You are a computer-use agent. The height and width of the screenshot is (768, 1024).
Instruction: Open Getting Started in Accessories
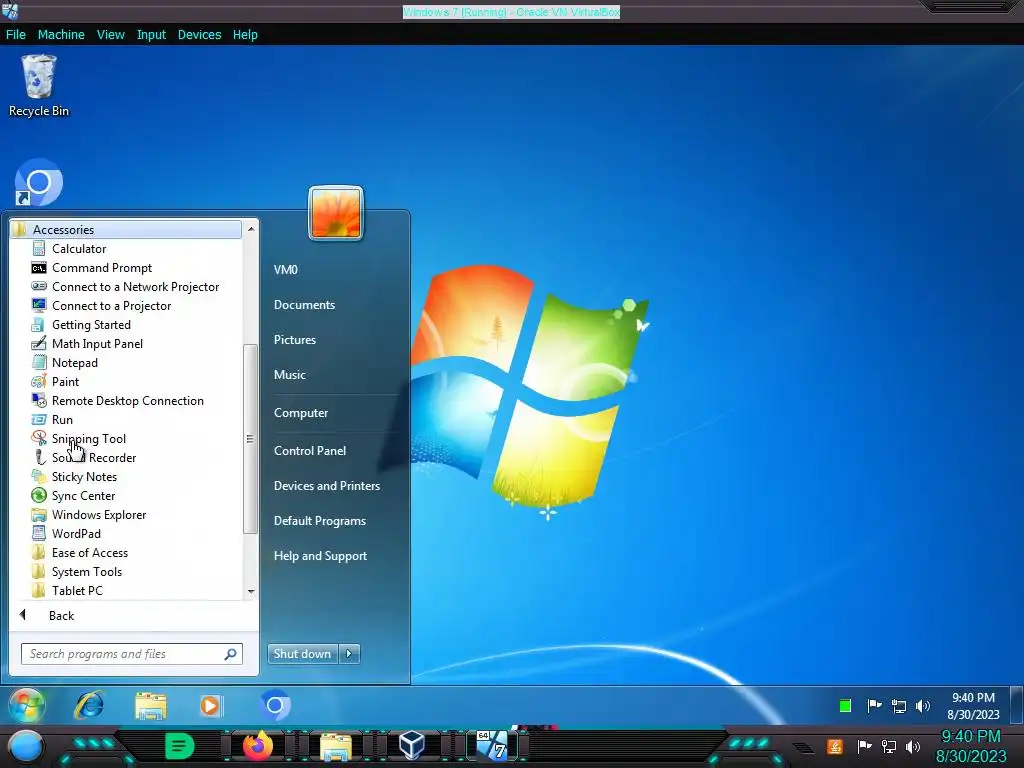pos(91,325)
